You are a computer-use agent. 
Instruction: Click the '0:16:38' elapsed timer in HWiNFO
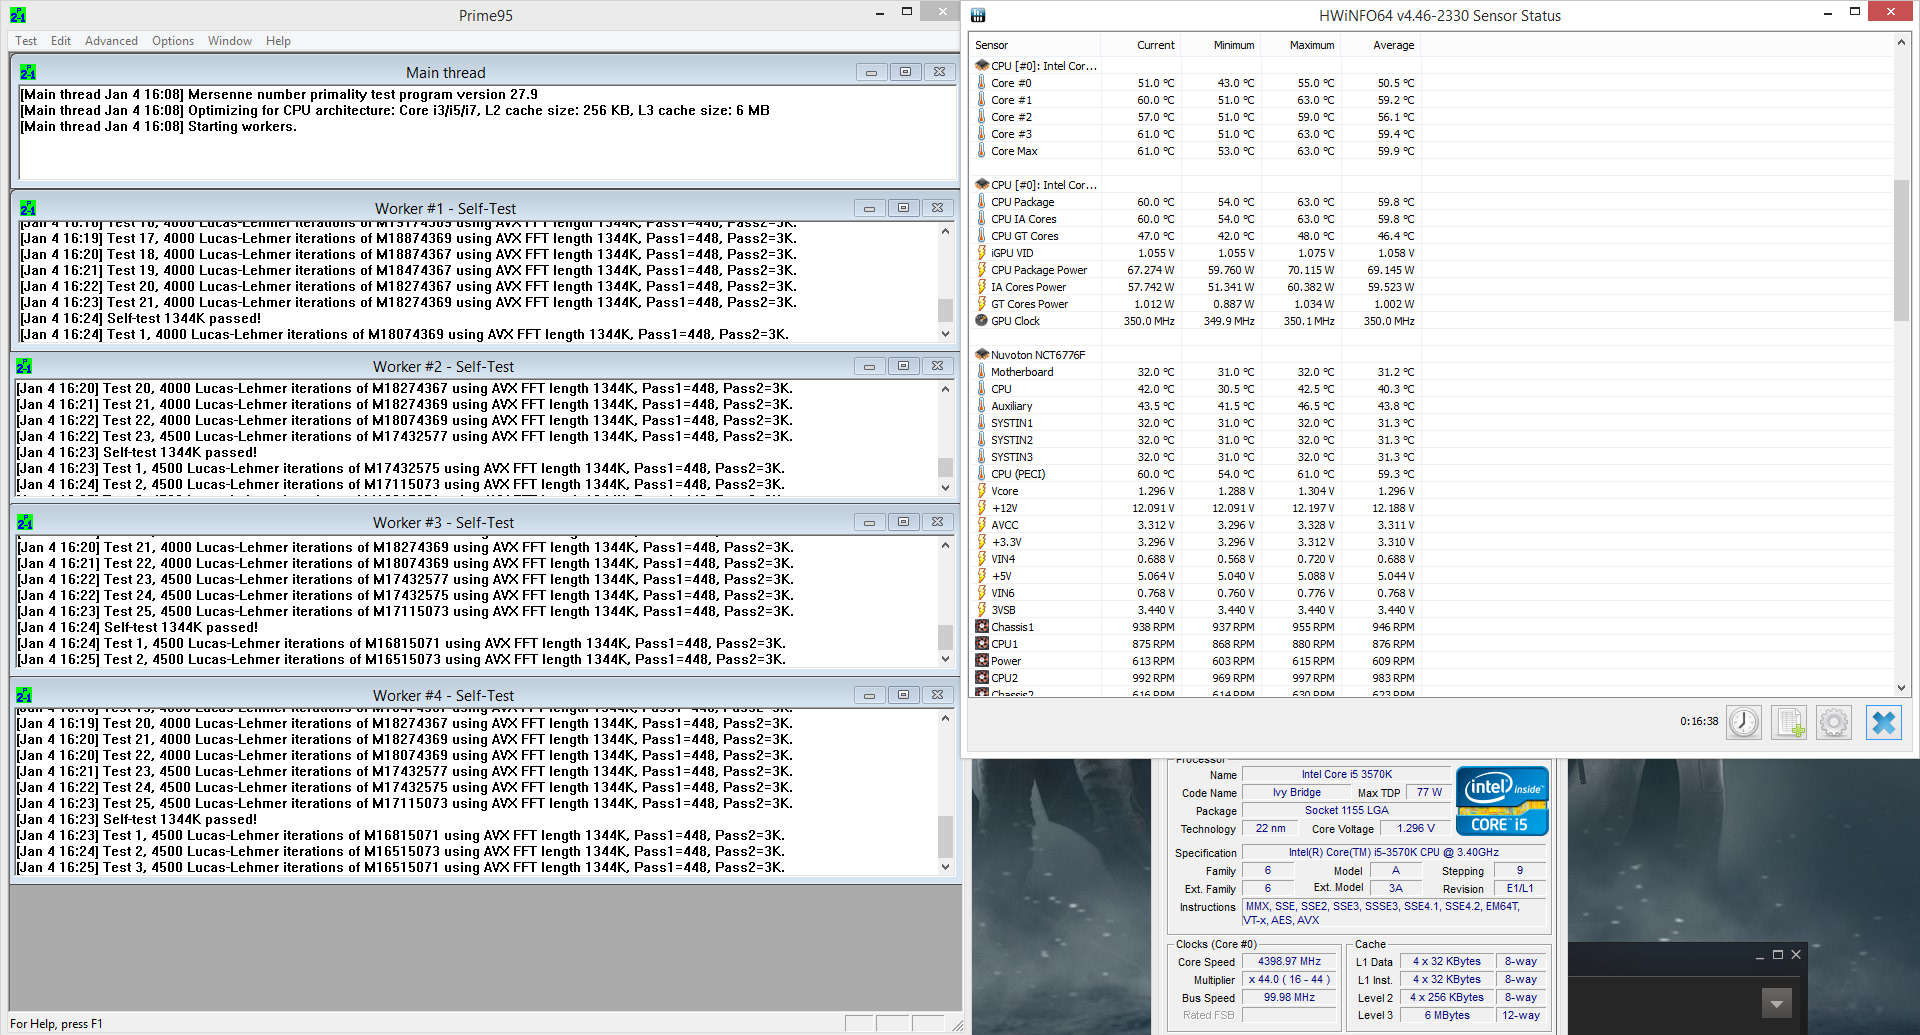click(x=1699, y=721)
